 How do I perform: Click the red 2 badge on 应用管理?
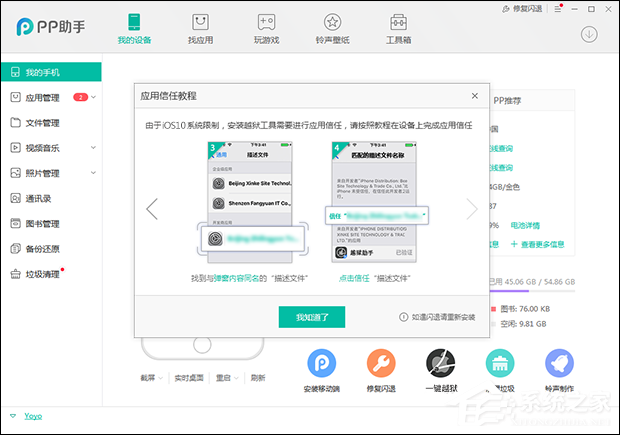80,97
